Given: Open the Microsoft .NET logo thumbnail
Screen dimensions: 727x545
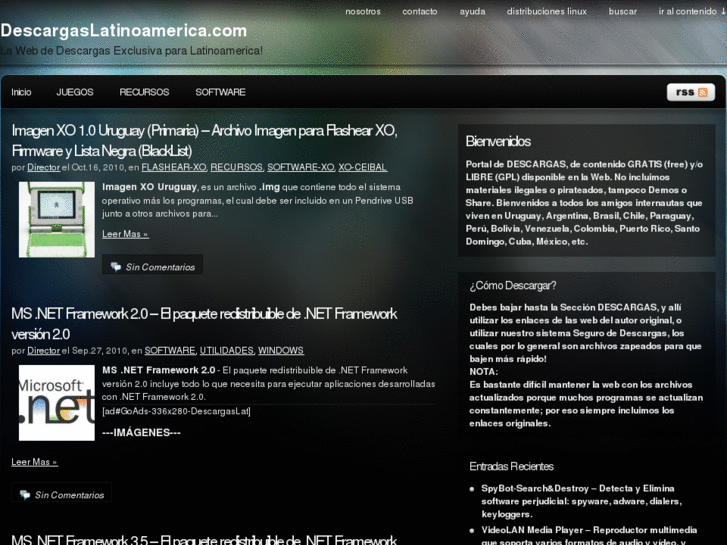Looking at the screenshot, I should pyautogui.click(x=57, y=403).
